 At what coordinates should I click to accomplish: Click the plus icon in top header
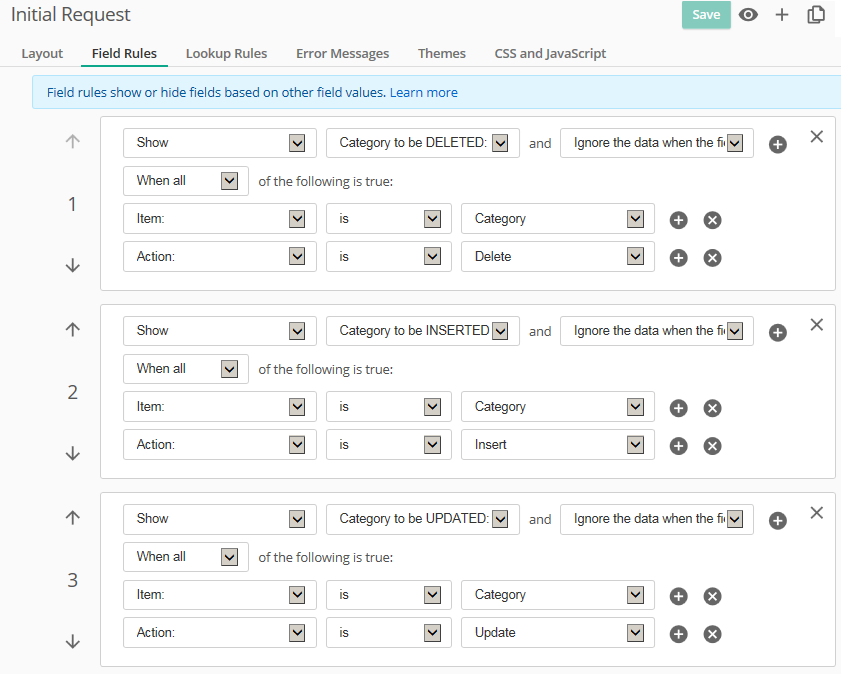coord(782,15)
